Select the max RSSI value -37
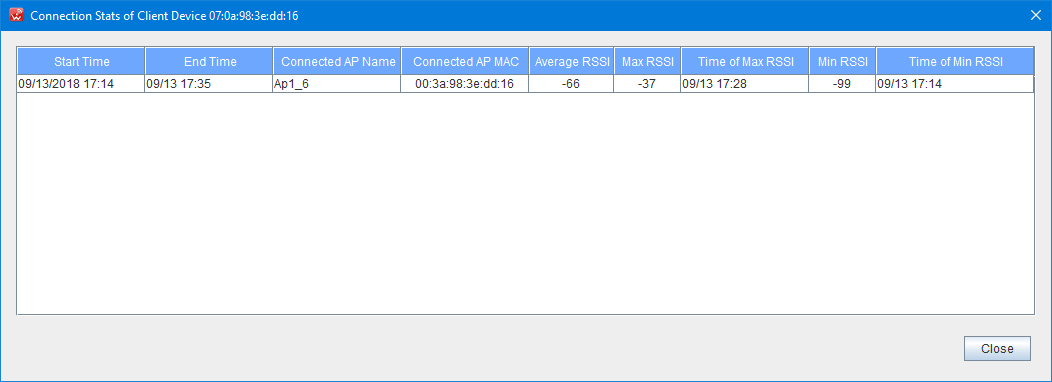The image size is (1052, 382). pyautogui.click(x=647, y=84)
